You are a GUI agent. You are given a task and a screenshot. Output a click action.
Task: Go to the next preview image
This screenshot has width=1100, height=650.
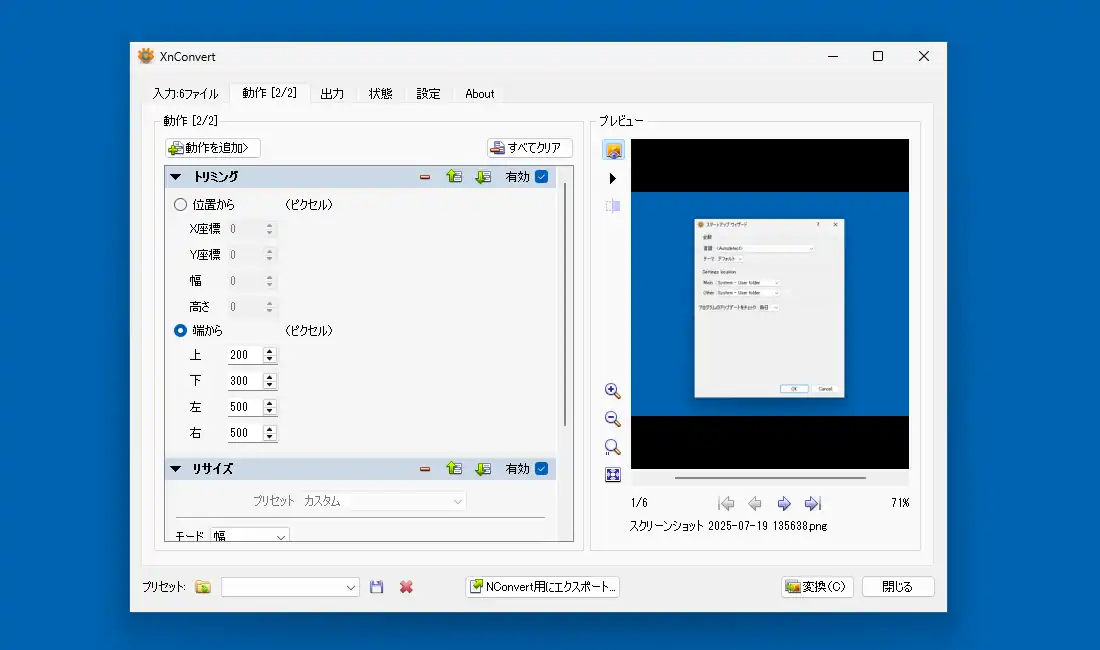[784, 503]
